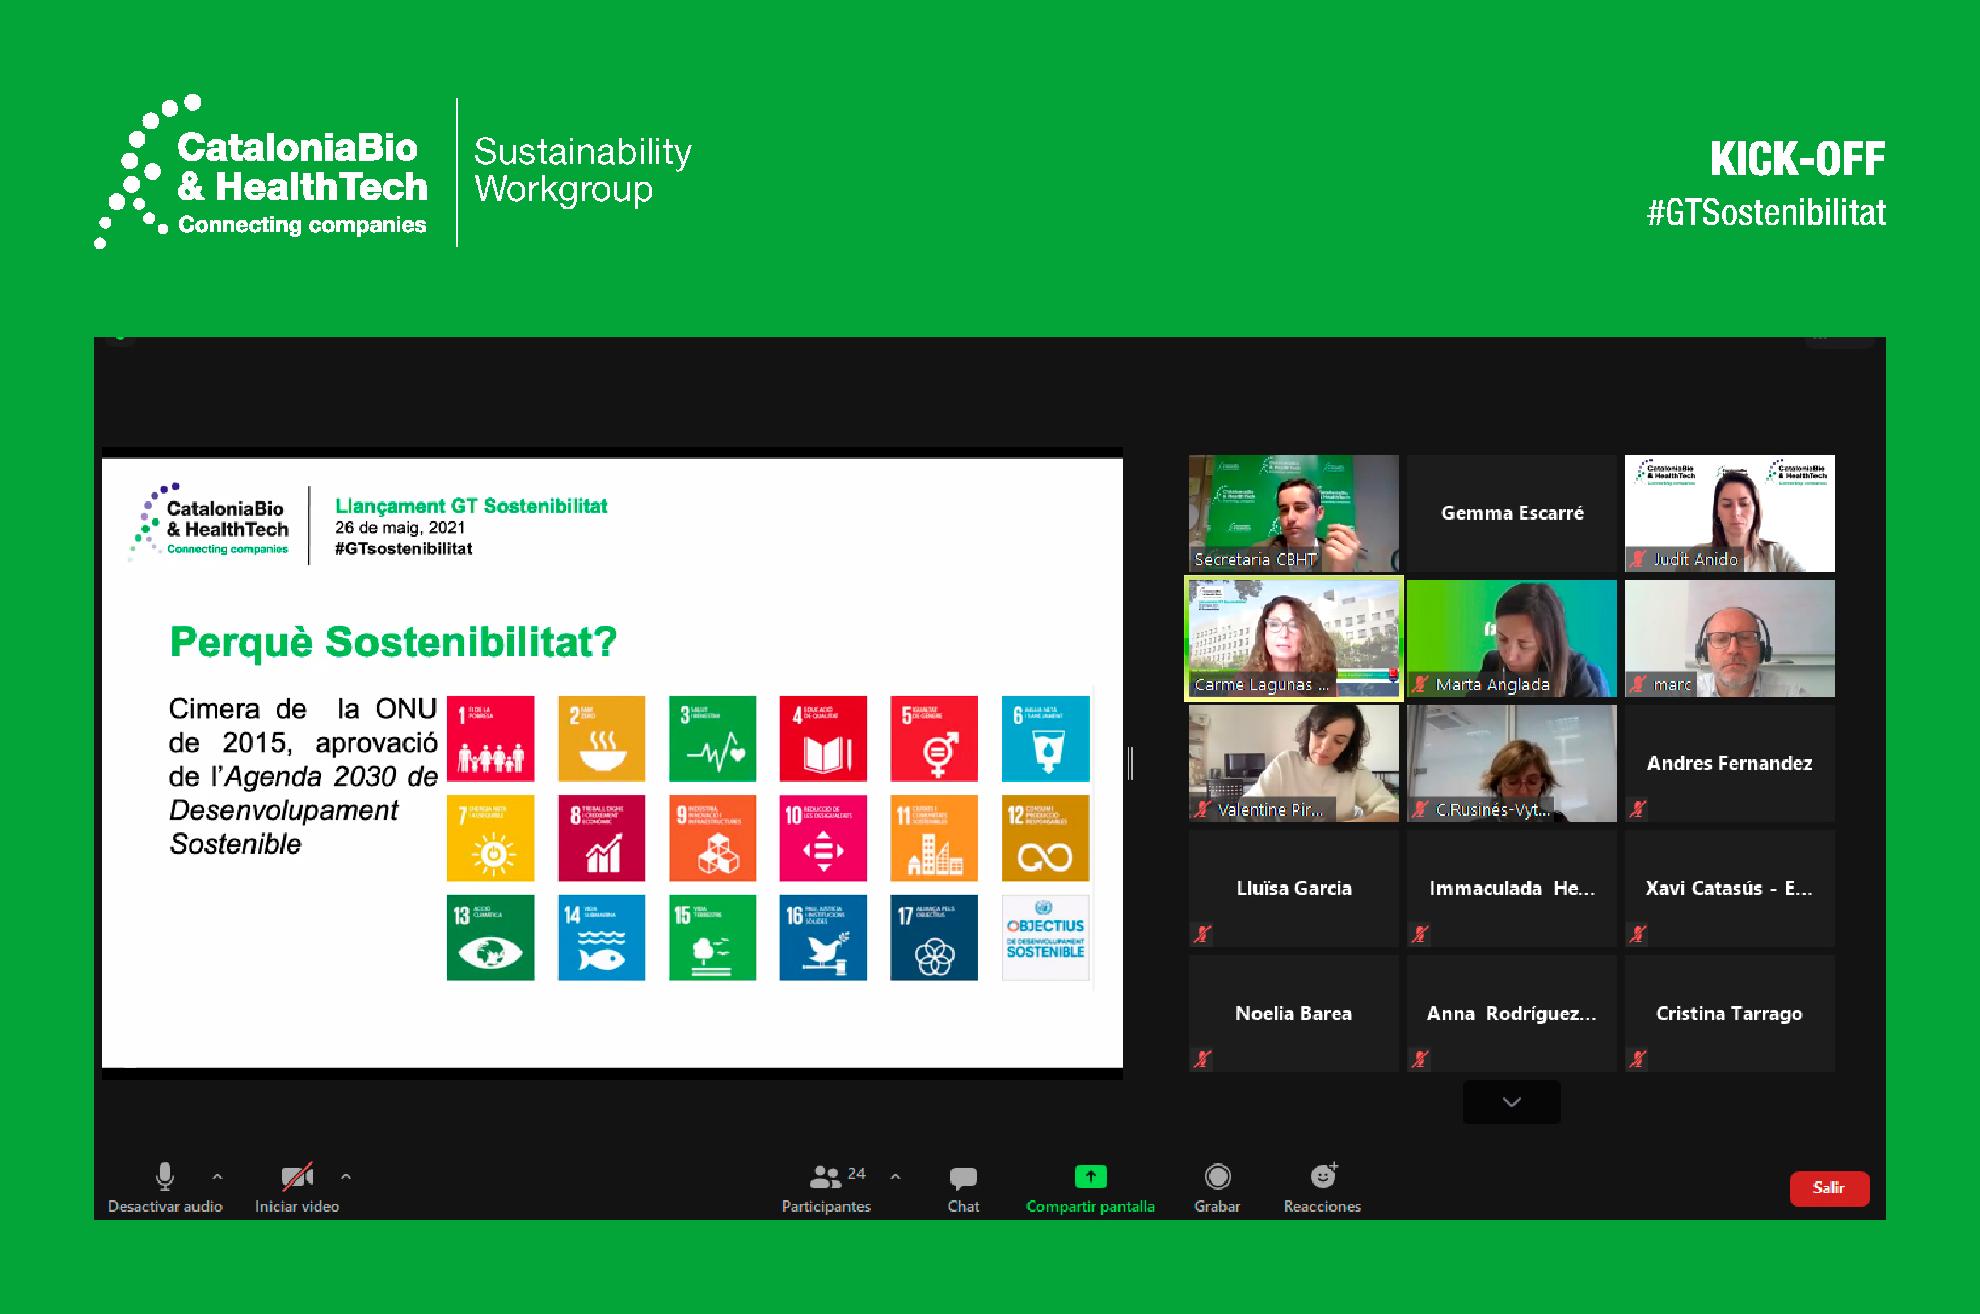Click muted mic icon on Noelia Barea
Screen dimensions: 1980x1314
[1202, 1059]
